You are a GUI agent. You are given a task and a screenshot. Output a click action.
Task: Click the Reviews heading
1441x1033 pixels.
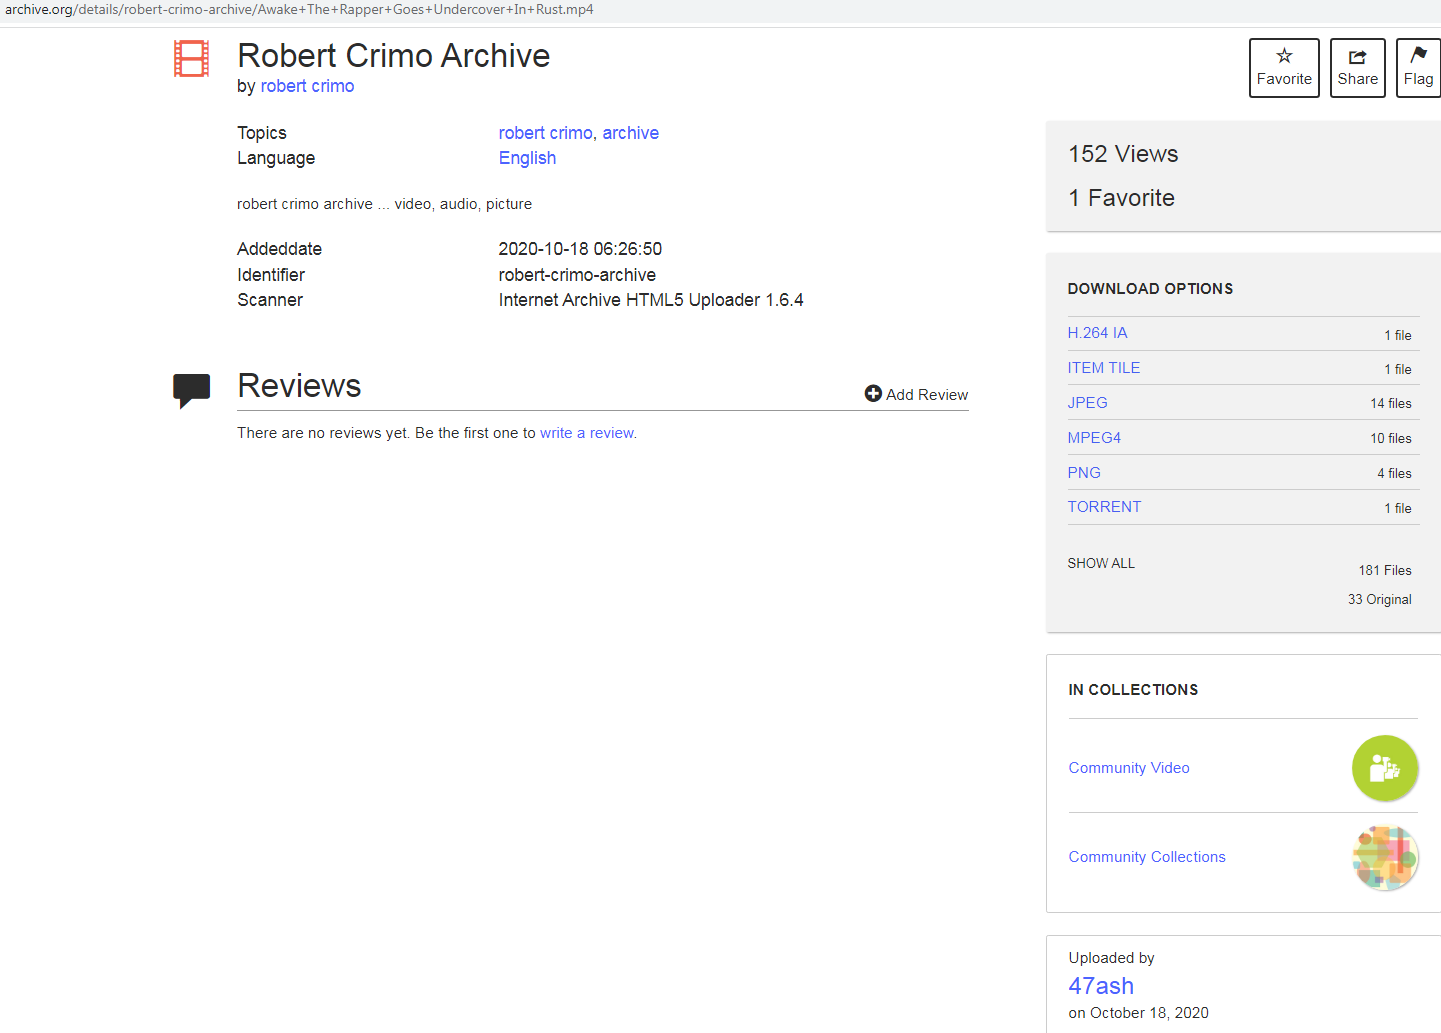tap(299, 386)
